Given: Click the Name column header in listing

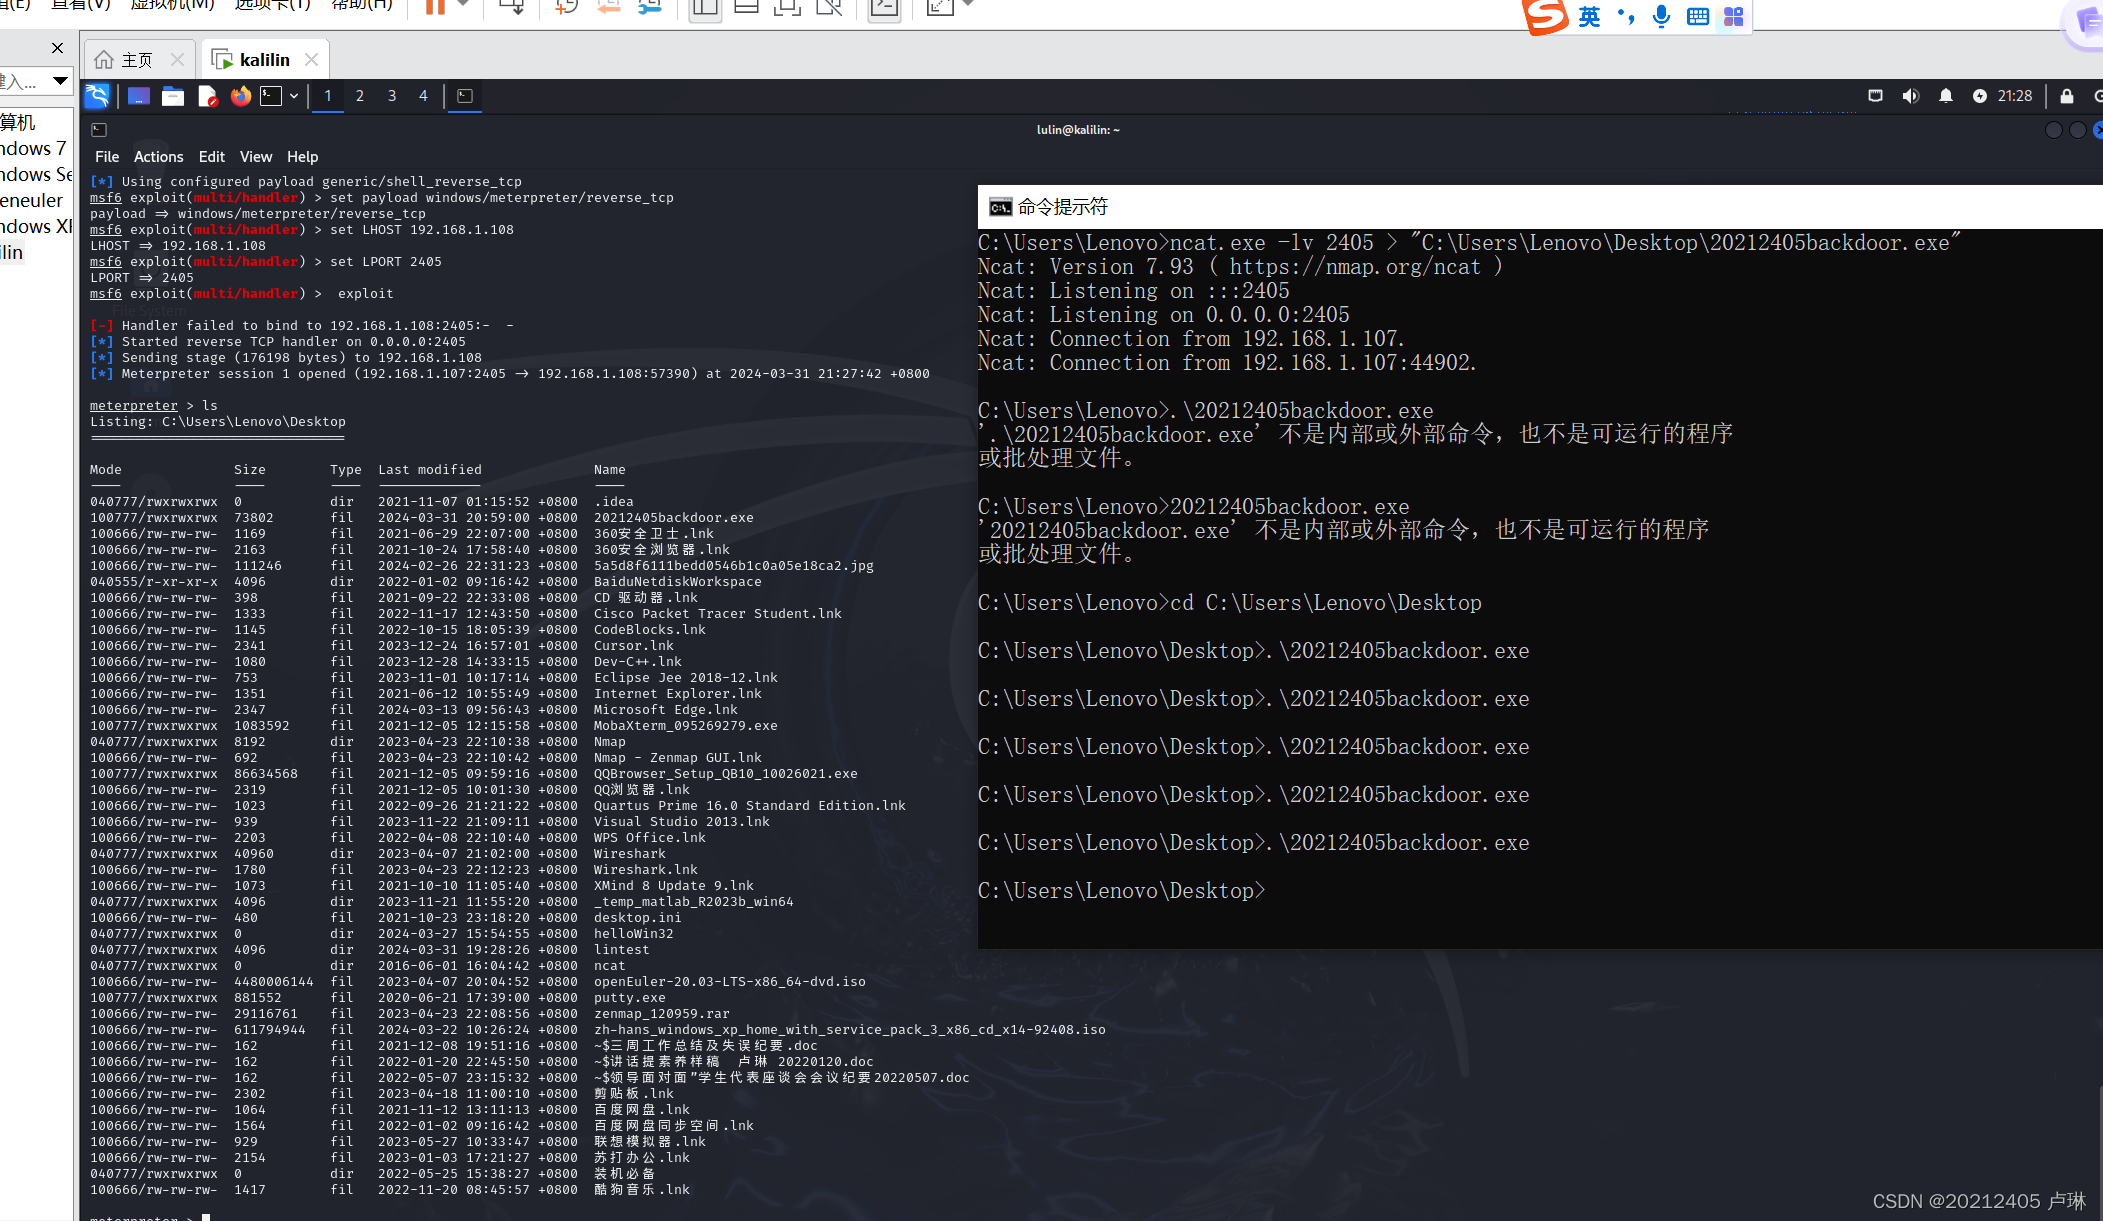Looking at the screenshot, I should (x=610, y=470).
